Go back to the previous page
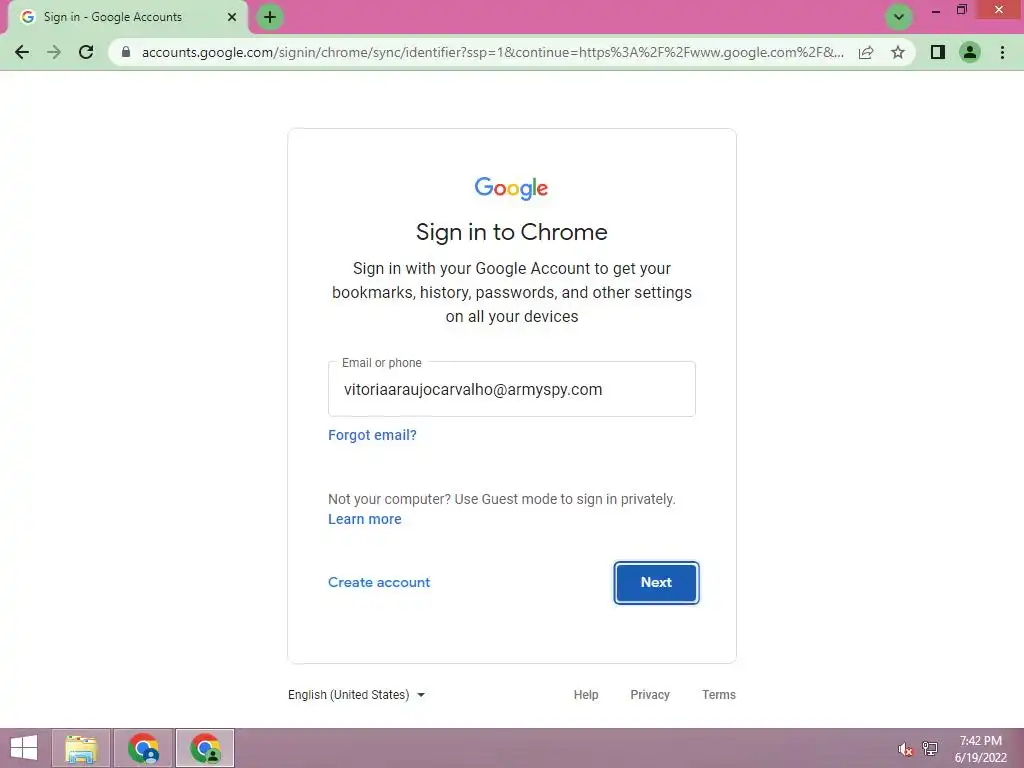 click(22, 52)
